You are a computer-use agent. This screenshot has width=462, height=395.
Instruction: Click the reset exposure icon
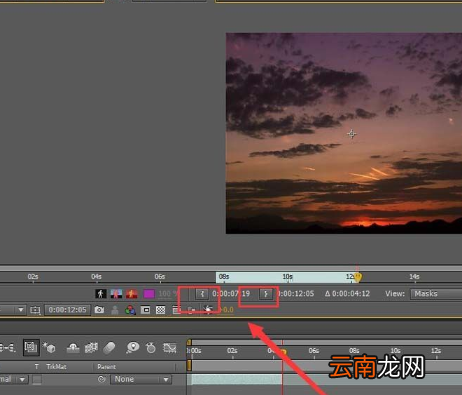coord(208,310)
